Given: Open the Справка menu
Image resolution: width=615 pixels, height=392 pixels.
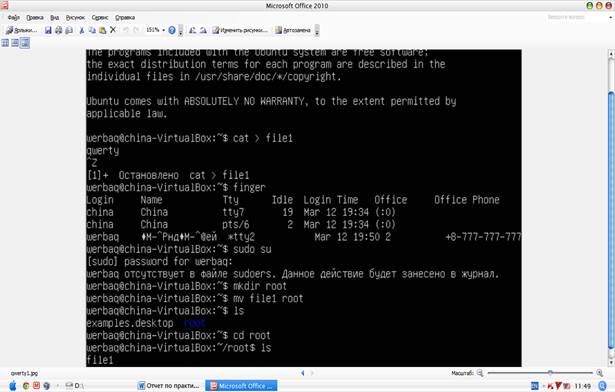Looking at the screenshot, I should [125, 18].
